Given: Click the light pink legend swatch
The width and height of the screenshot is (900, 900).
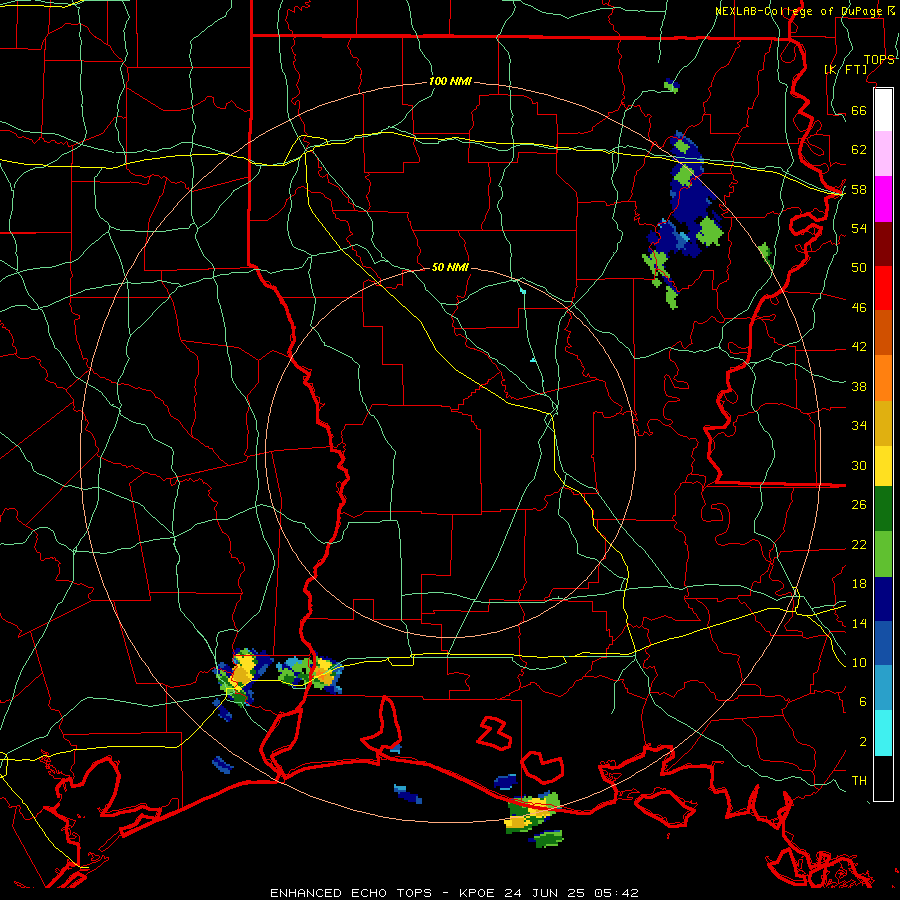Looking at the screenshot, I should point(883,153).
